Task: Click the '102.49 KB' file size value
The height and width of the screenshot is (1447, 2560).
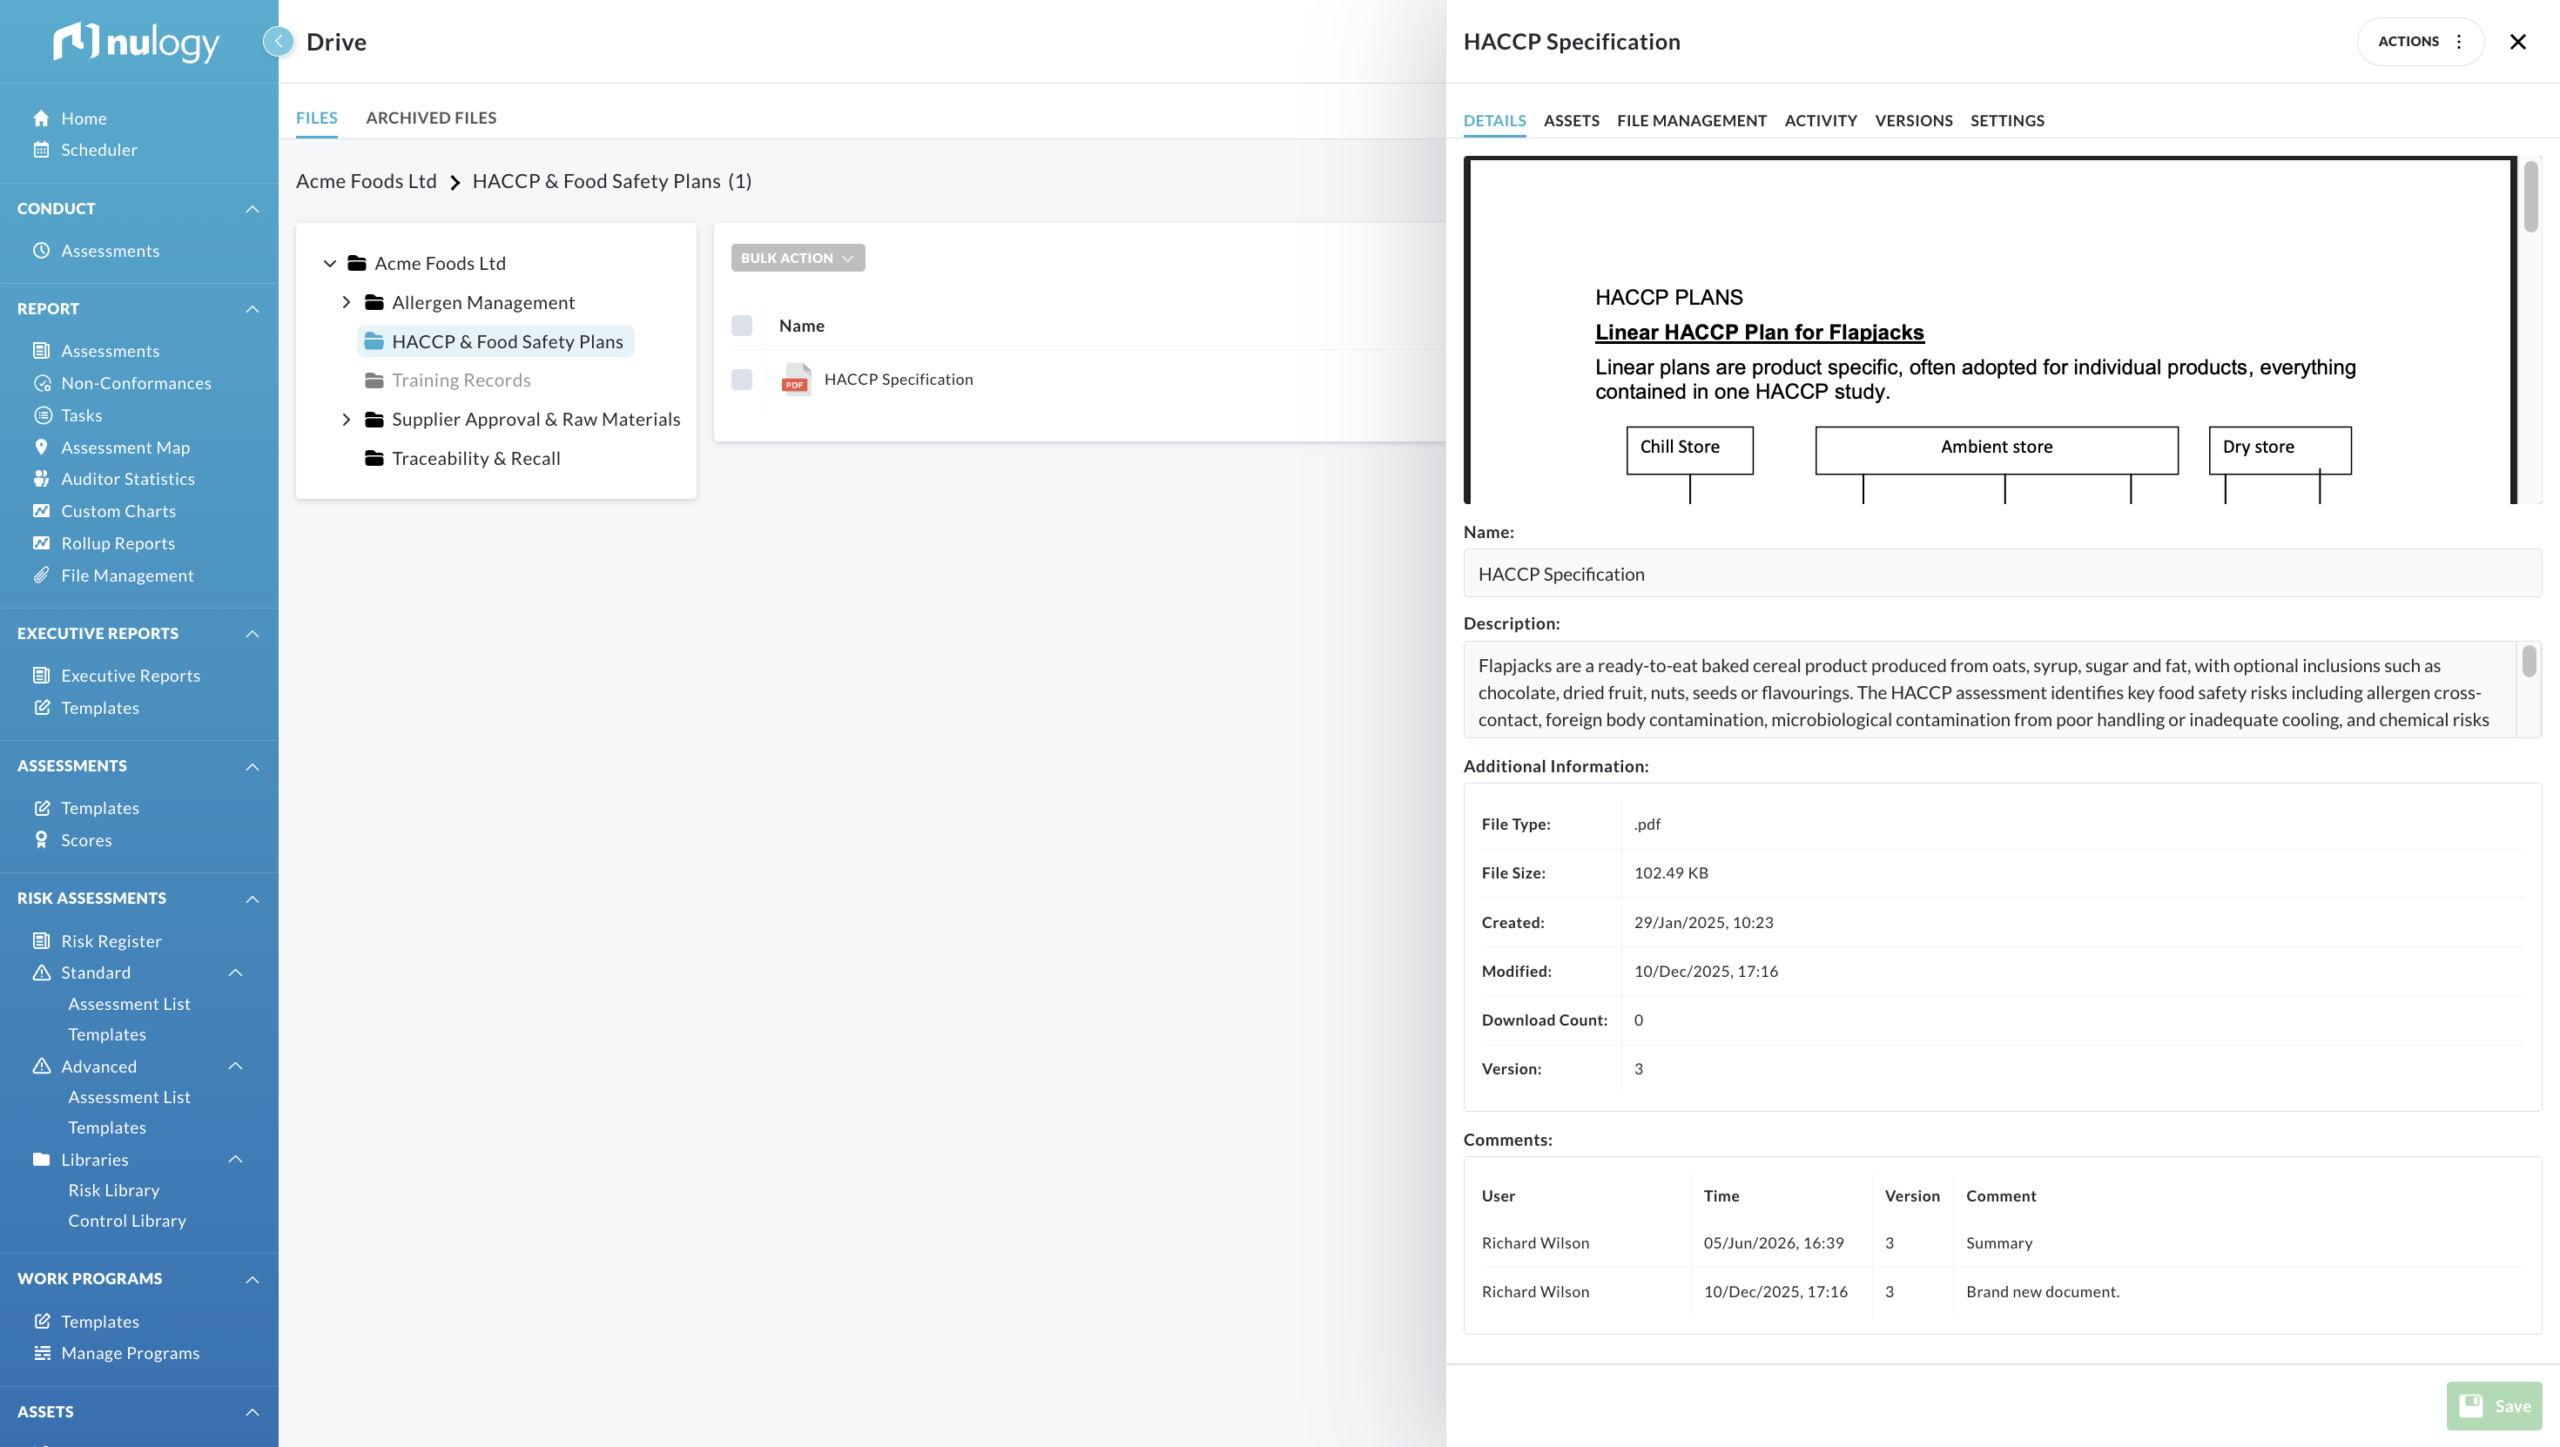Action: tap(1671, 873)
